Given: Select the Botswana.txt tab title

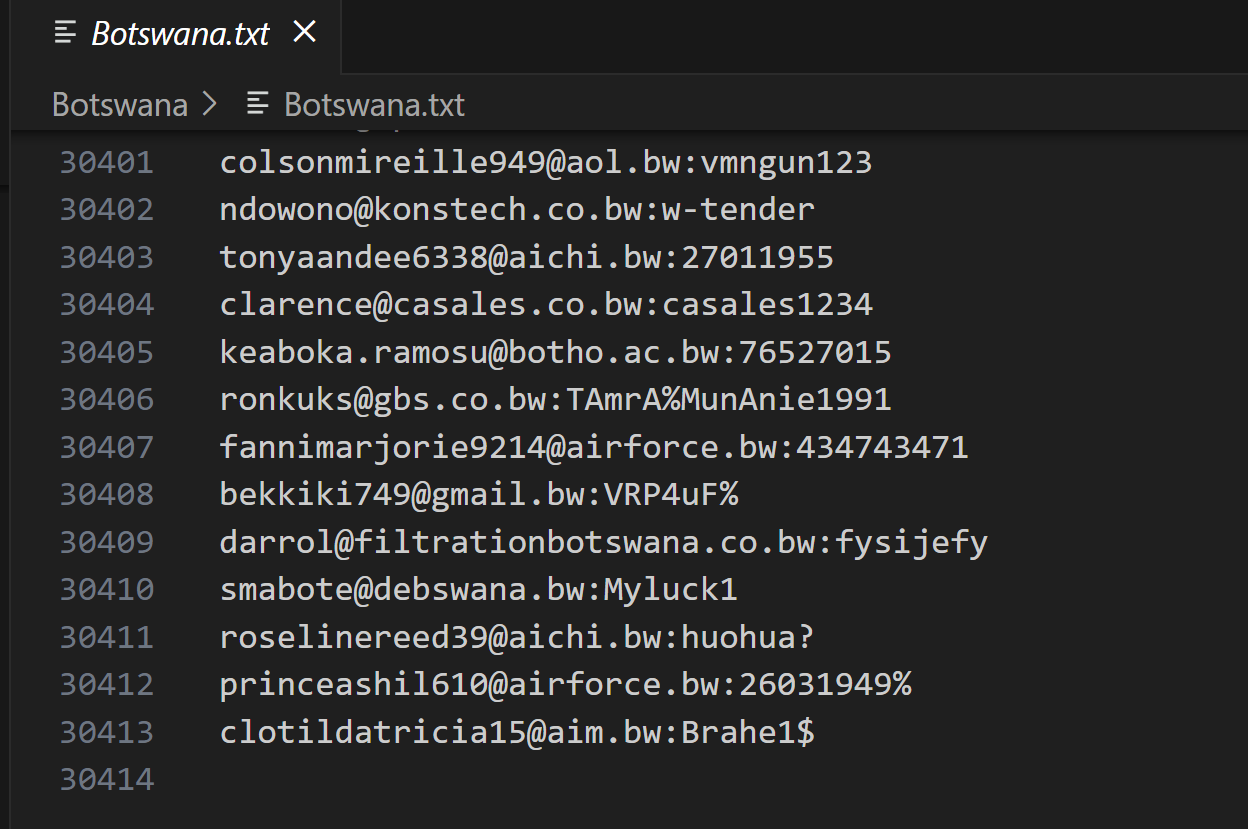Looking at the screenshot, I should 180,33.
